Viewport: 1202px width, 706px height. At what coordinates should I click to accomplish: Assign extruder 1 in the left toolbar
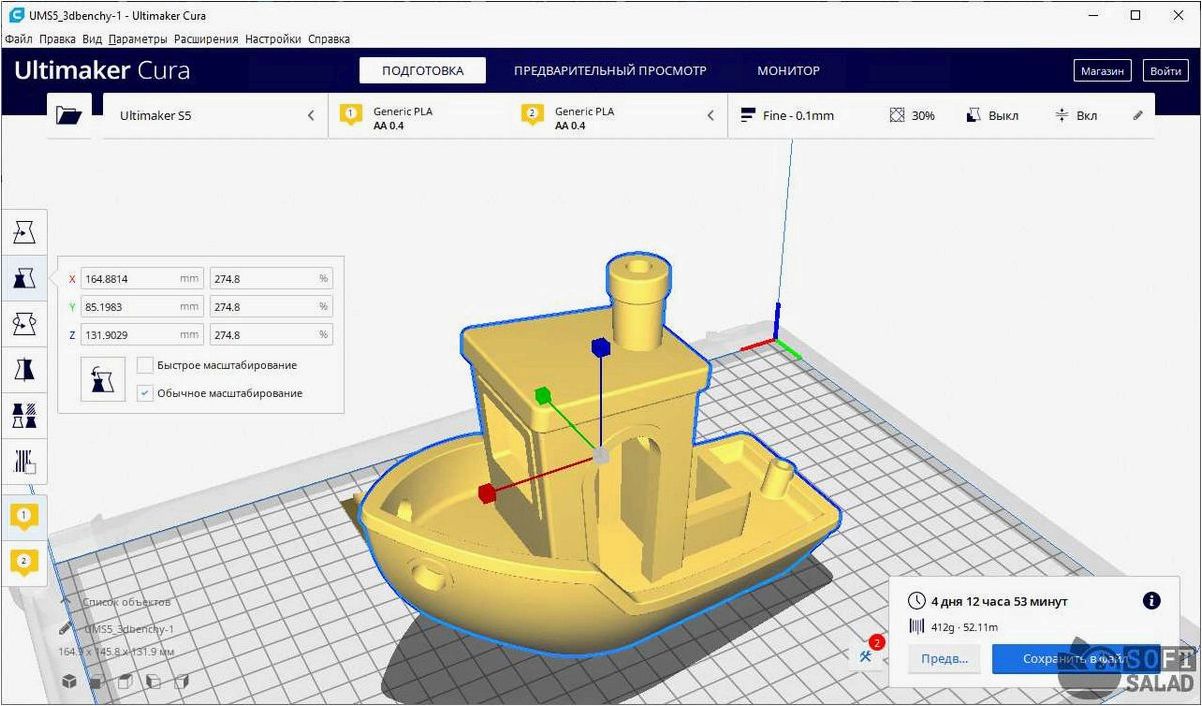tap(24, 517)
